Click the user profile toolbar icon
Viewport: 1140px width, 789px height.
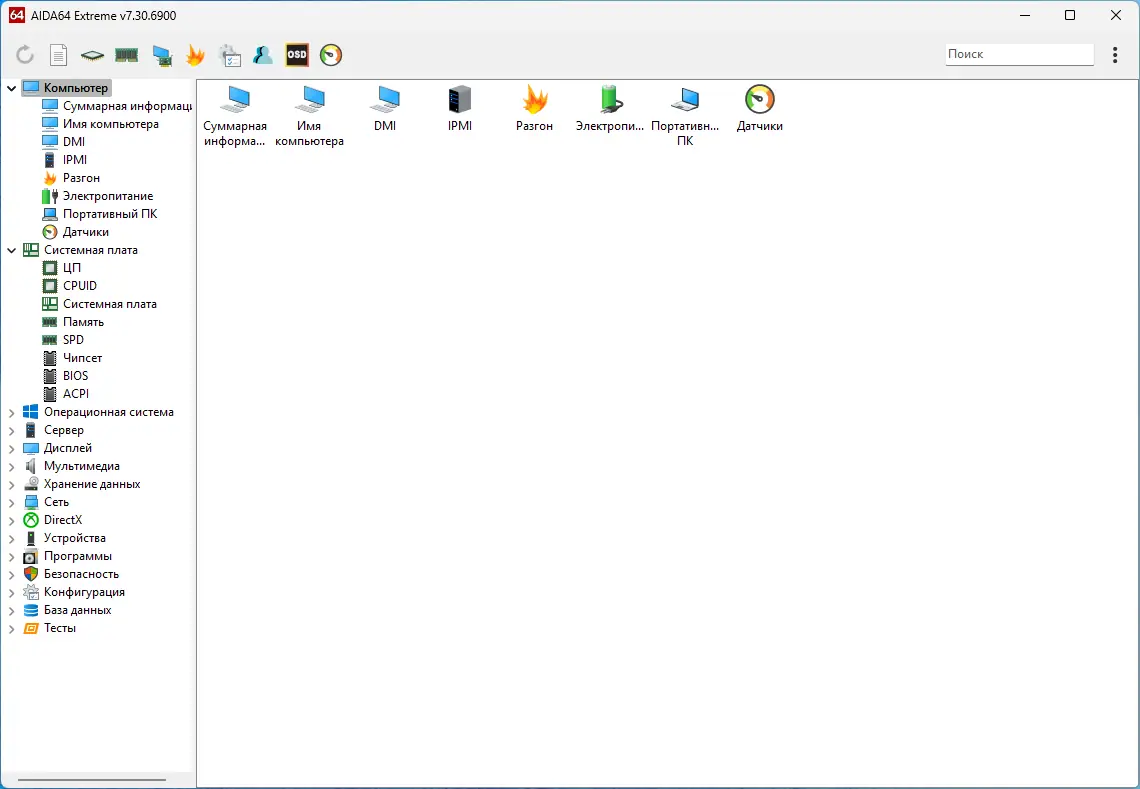point(262,55)
